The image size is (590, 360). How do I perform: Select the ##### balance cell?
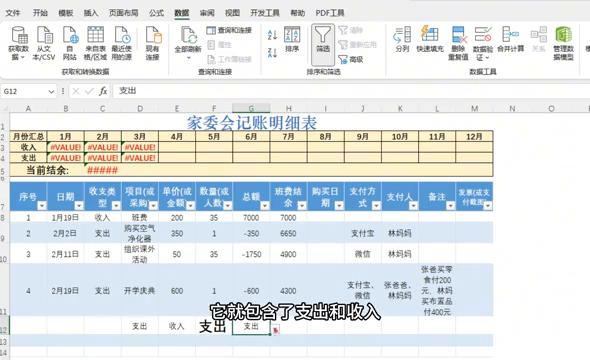coord(103,170)
